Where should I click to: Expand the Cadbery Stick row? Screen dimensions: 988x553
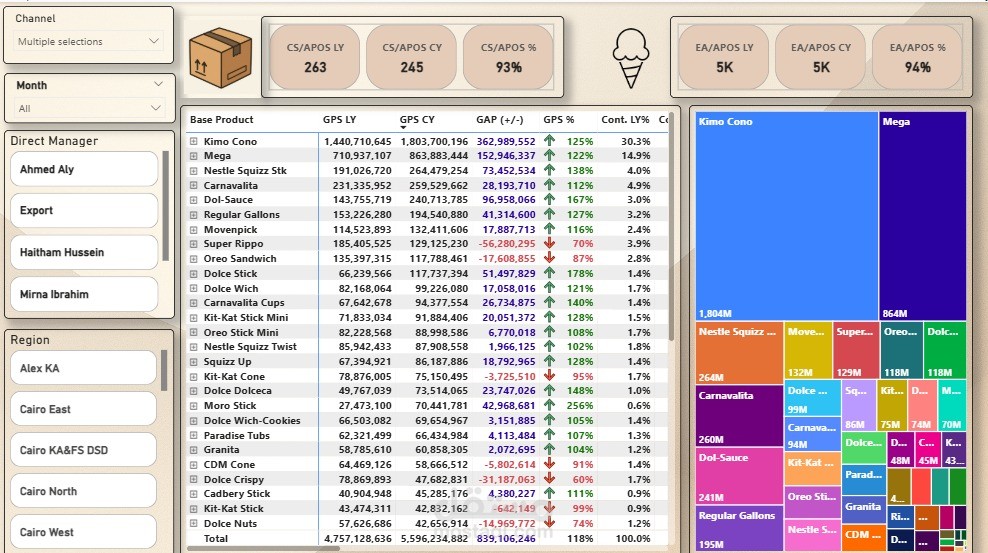coord(193,494)
